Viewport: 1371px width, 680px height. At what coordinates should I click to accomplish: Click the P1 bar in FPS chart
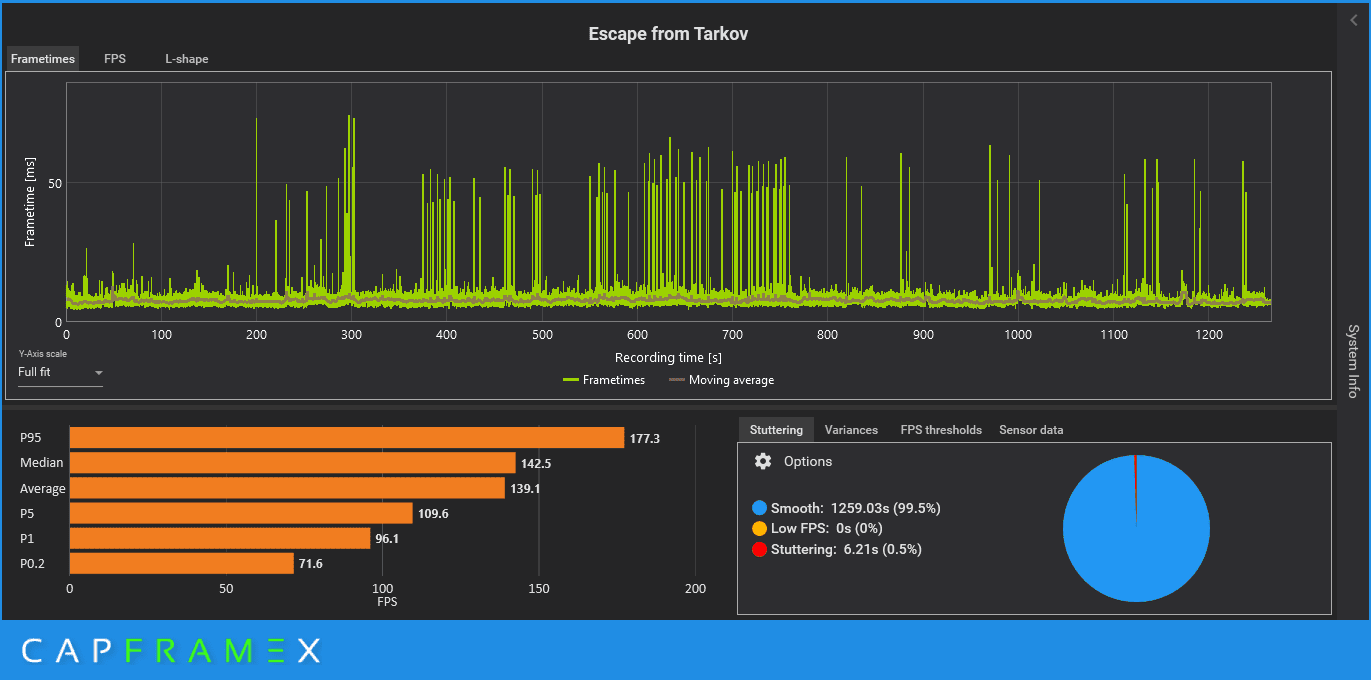220,539
